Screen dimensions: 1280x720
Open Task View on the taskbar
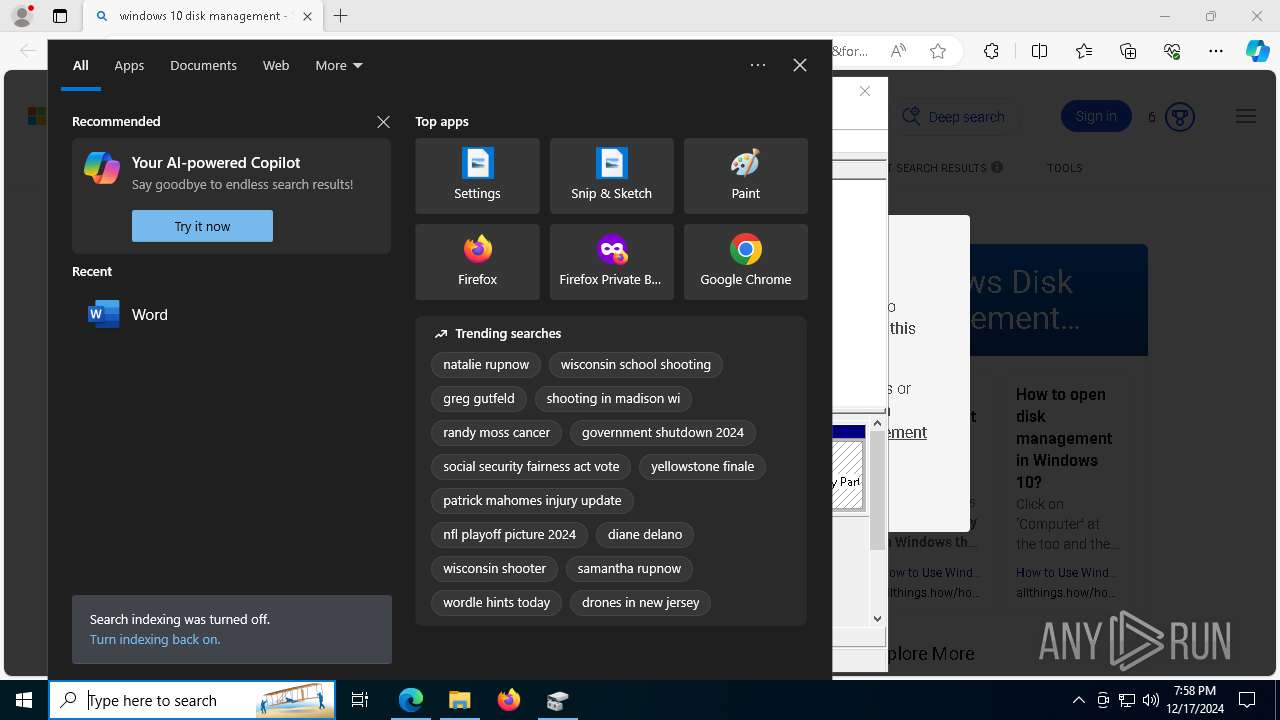pyautogui.click(x=360, y=700)
